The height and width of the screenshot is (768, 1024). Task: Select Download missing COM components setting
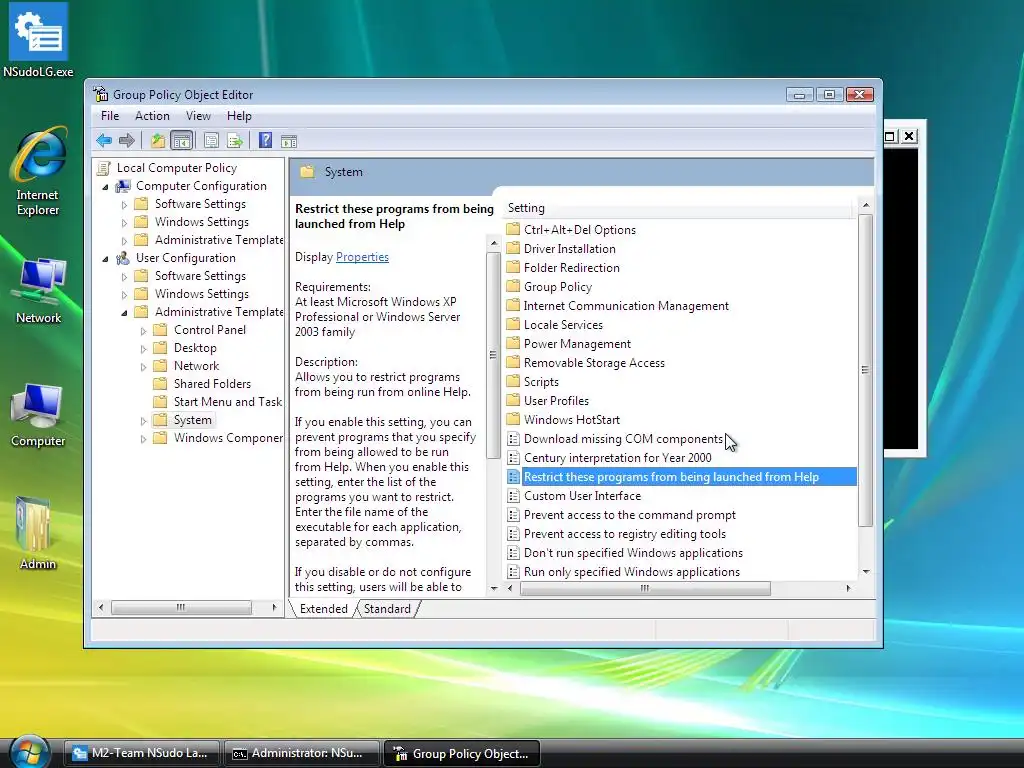(x=623, y=439)
